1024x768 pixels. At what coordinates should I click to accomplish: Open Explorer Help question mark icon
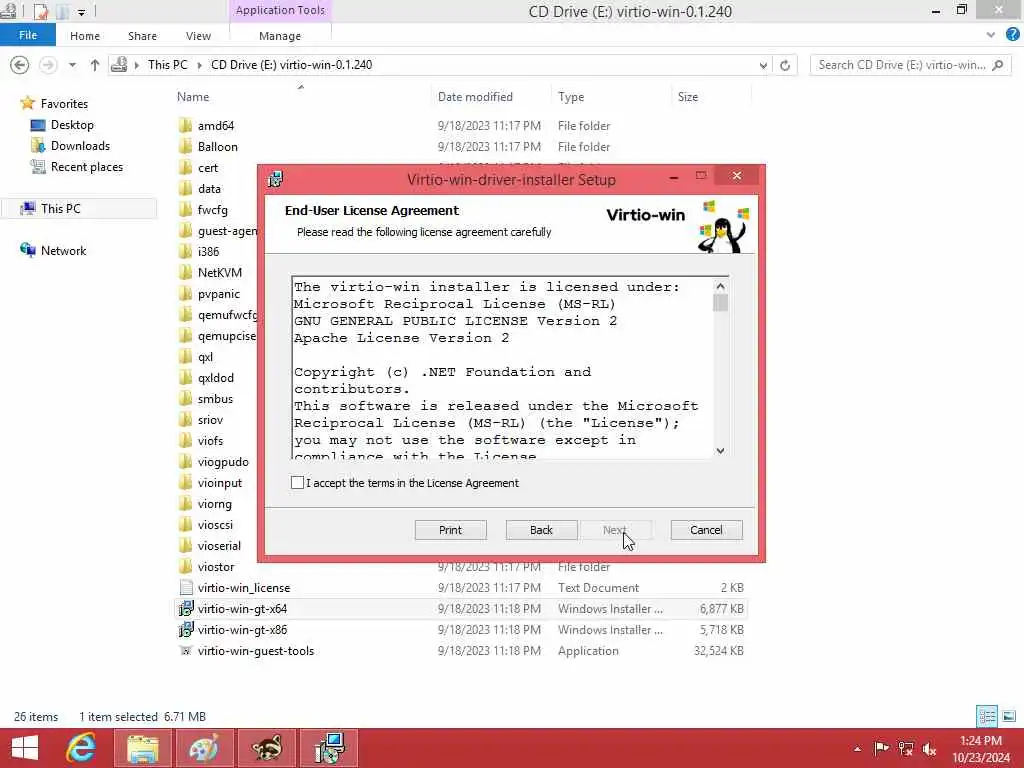pyautogui.click(x=1012, y=35)
